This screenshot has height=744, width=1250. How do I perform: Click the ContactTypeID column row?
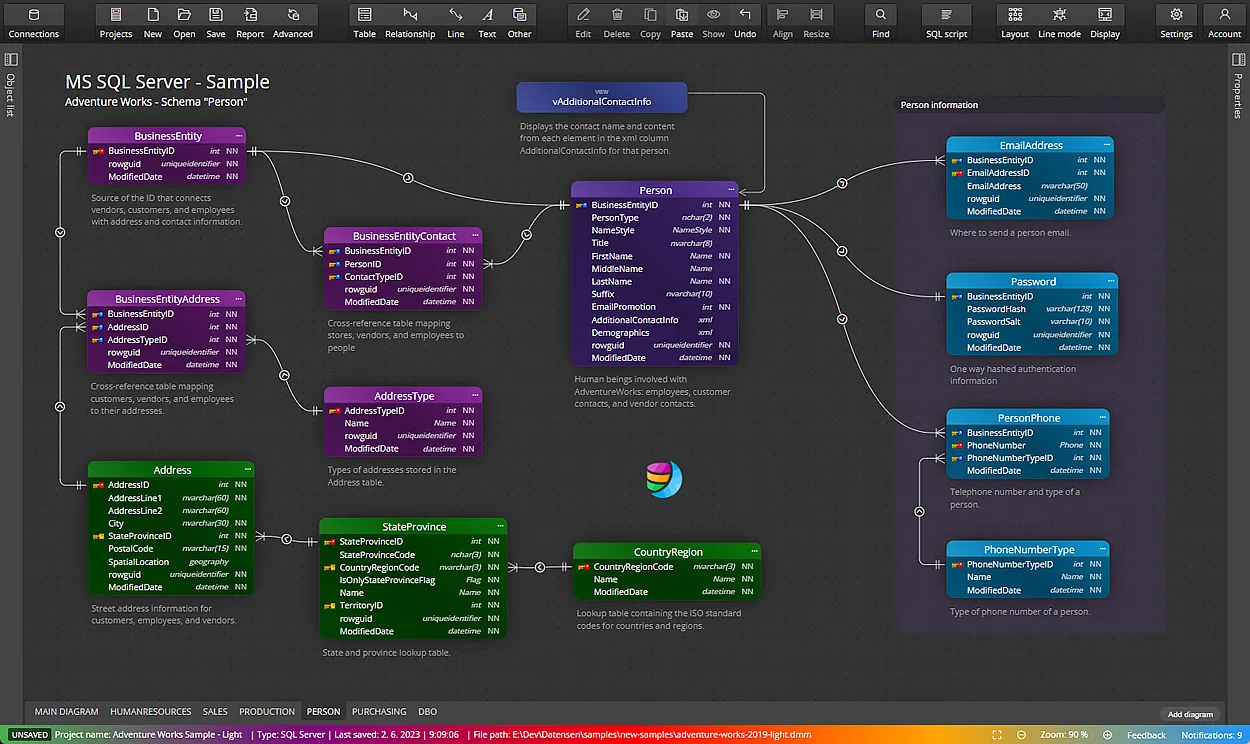[403, 276]
